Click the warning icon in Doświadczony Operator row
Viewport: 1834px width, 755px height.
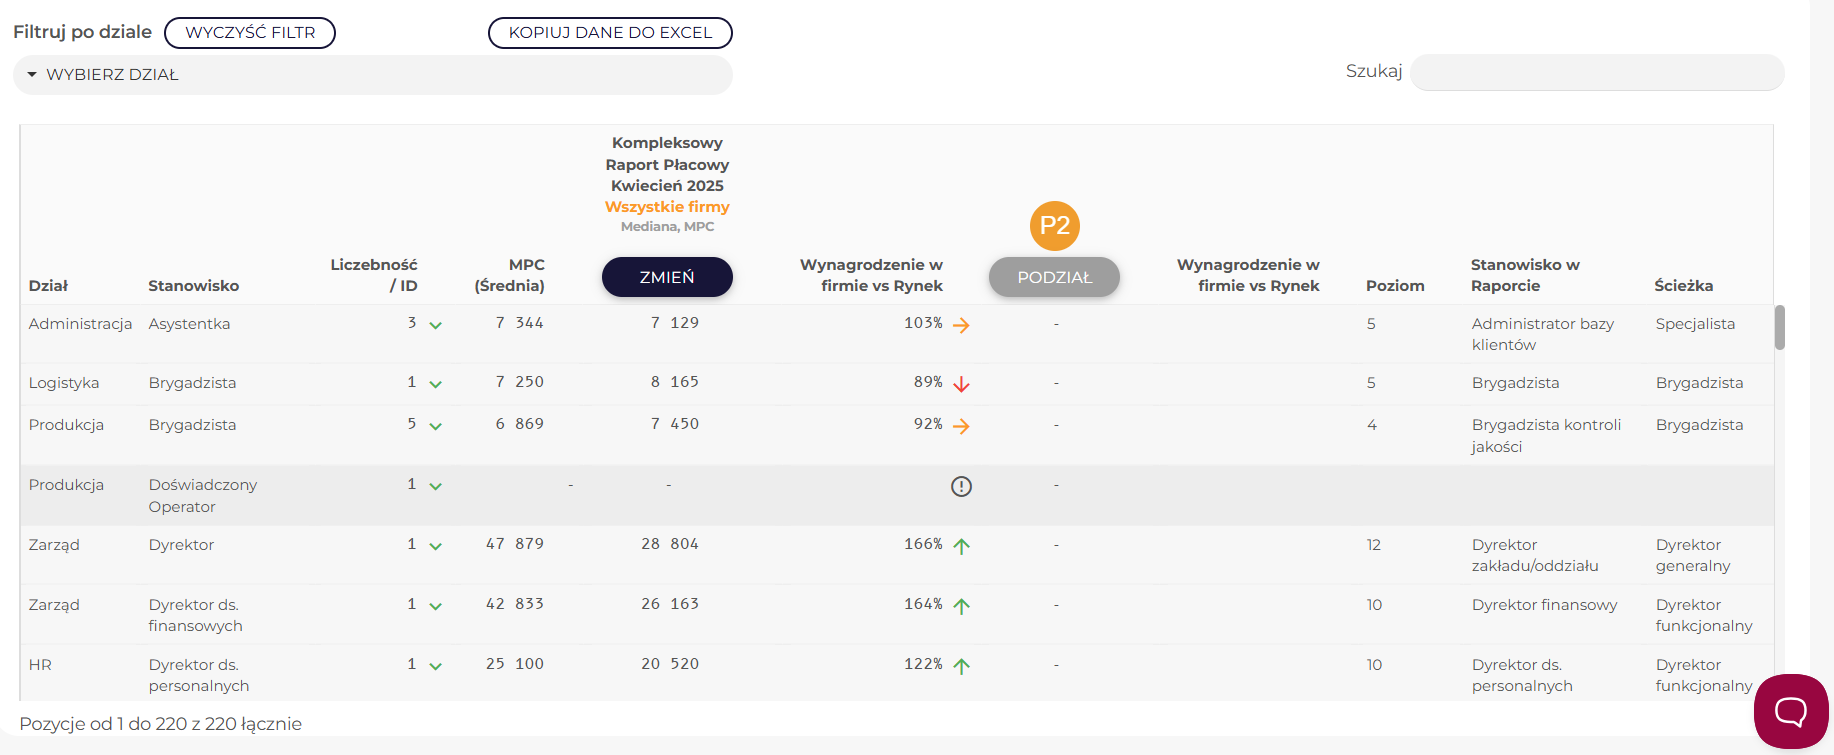(961, 487)
